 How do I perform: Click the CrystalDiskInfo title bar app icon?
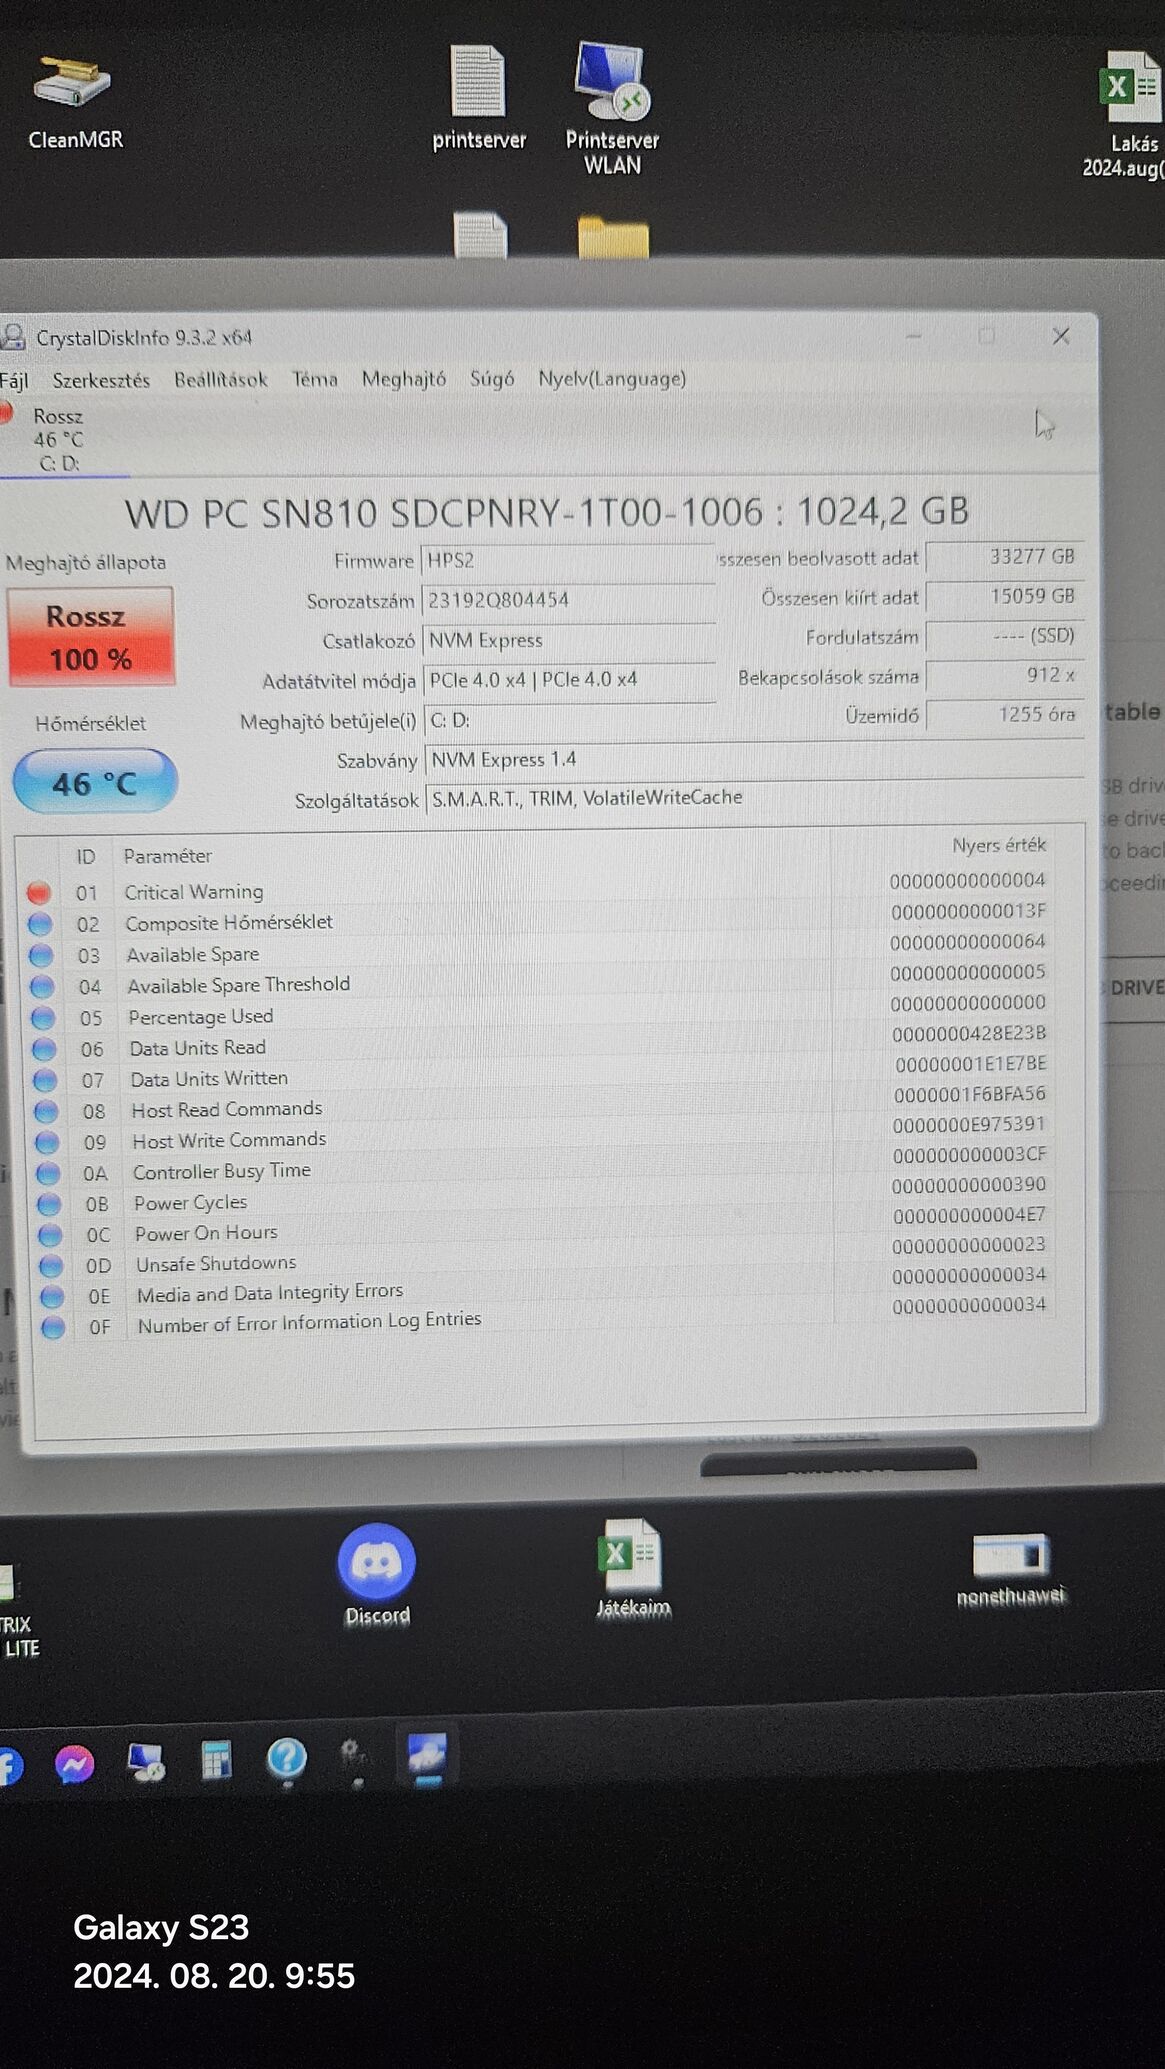pos(13,338)
